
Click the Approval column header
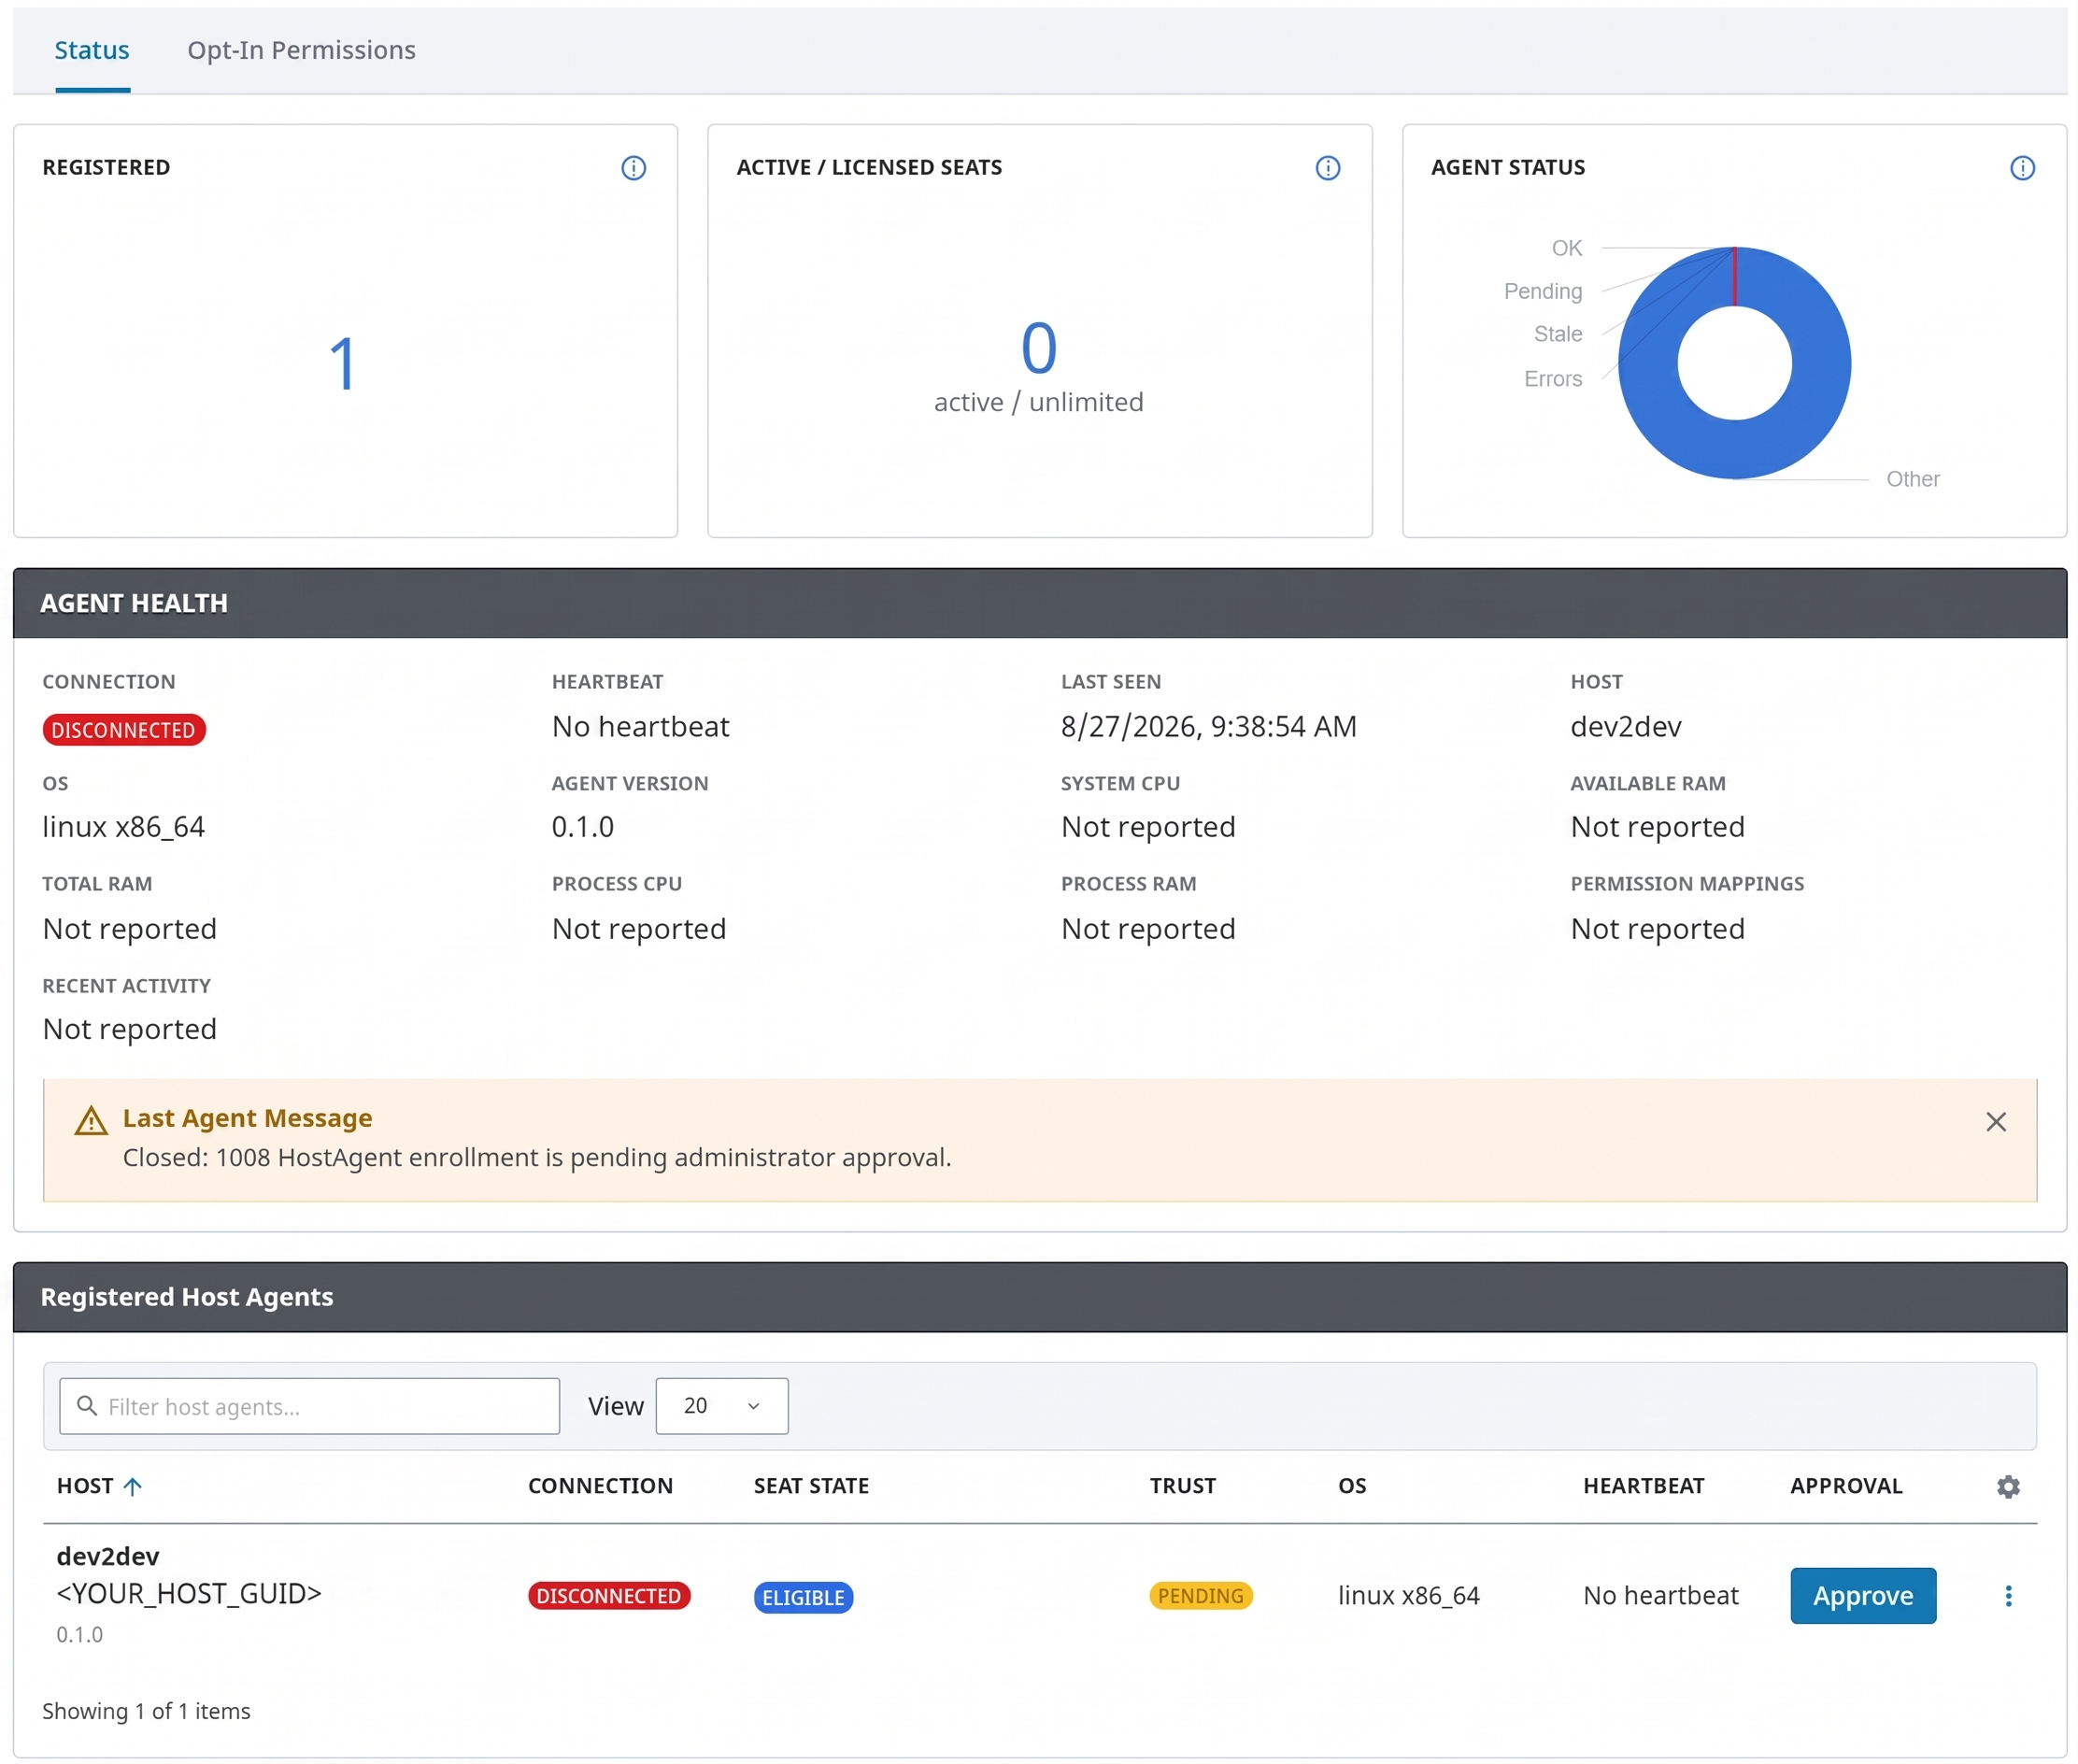click(1845, 1485)
